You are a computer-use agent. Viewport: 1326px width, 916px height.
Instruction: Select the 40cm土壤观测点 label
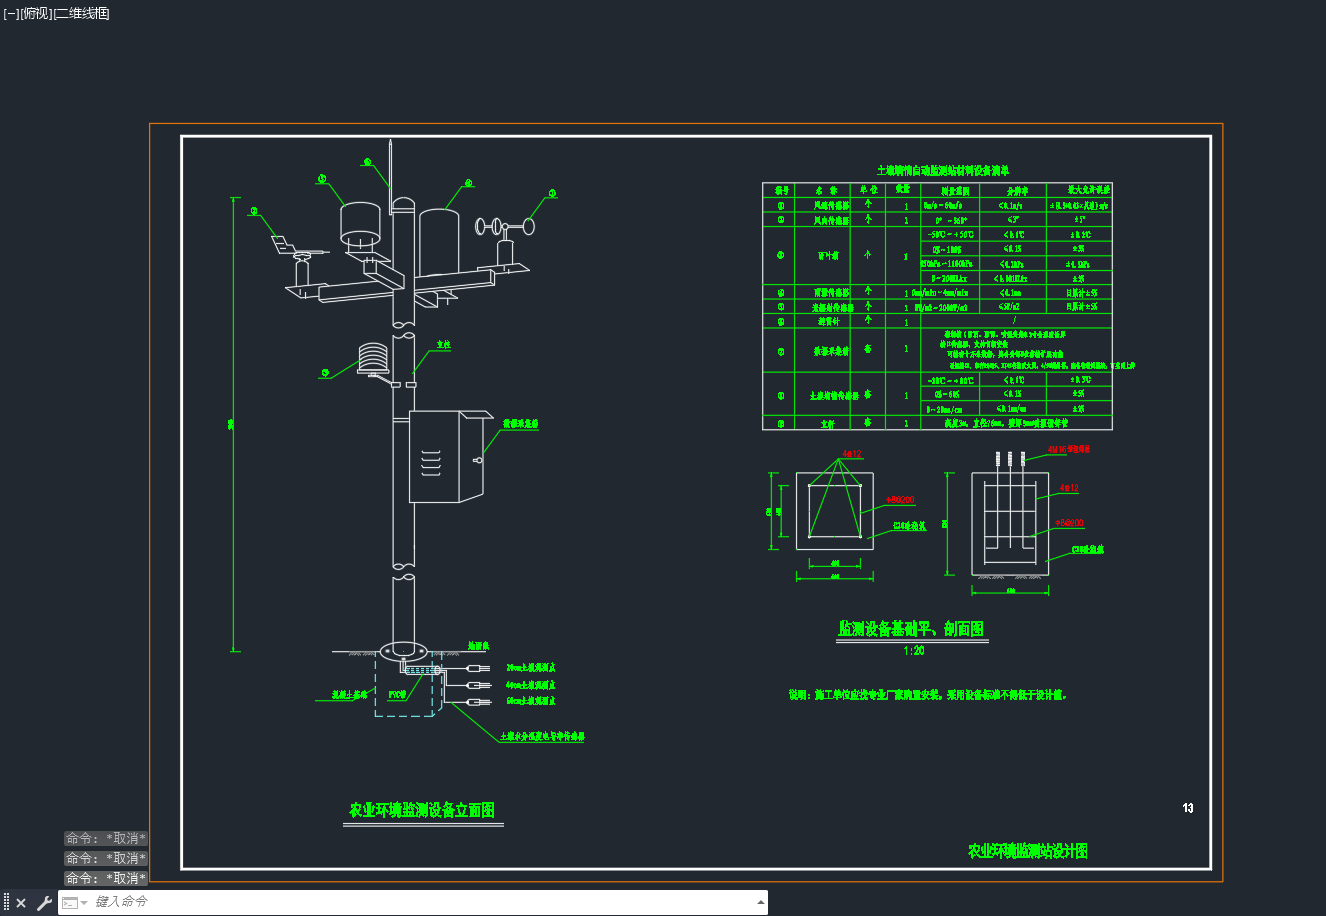pos(531,685)
